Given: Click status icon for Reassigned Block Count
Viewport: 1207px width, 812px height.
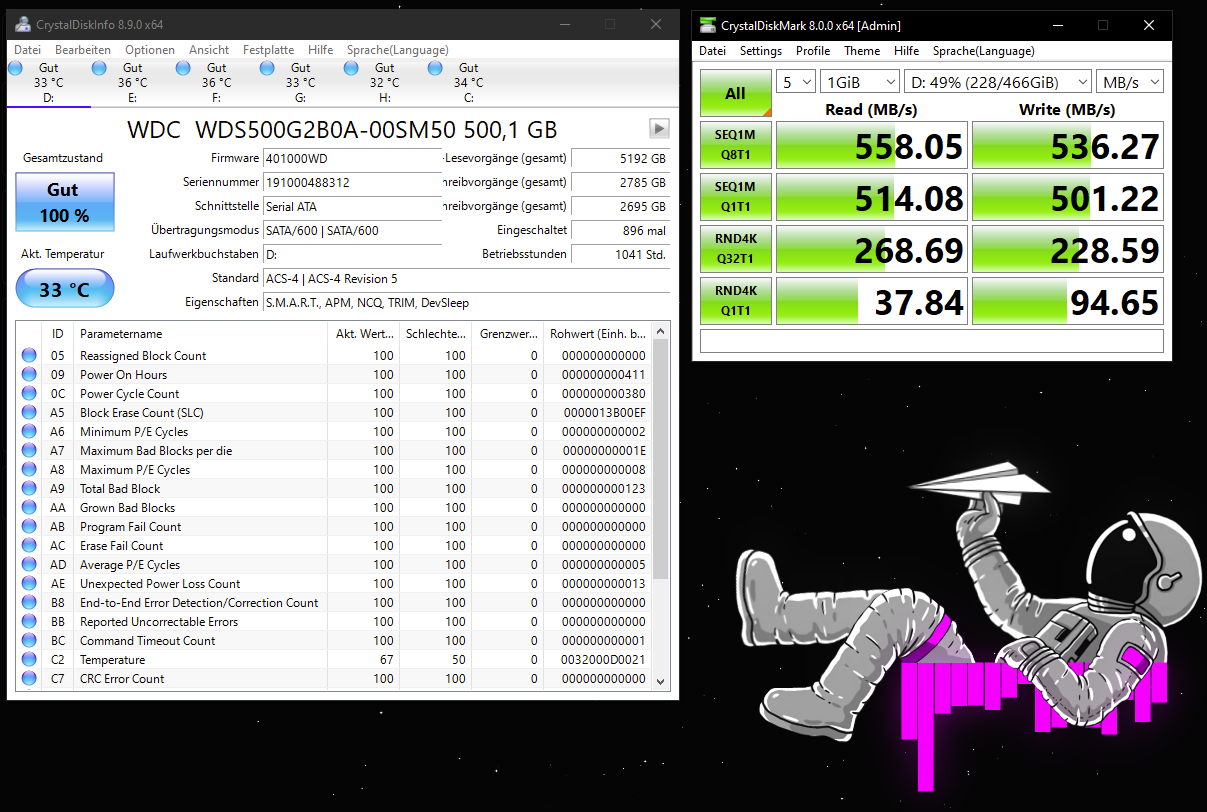Looking at the screenshot, I should pos(29,356).
